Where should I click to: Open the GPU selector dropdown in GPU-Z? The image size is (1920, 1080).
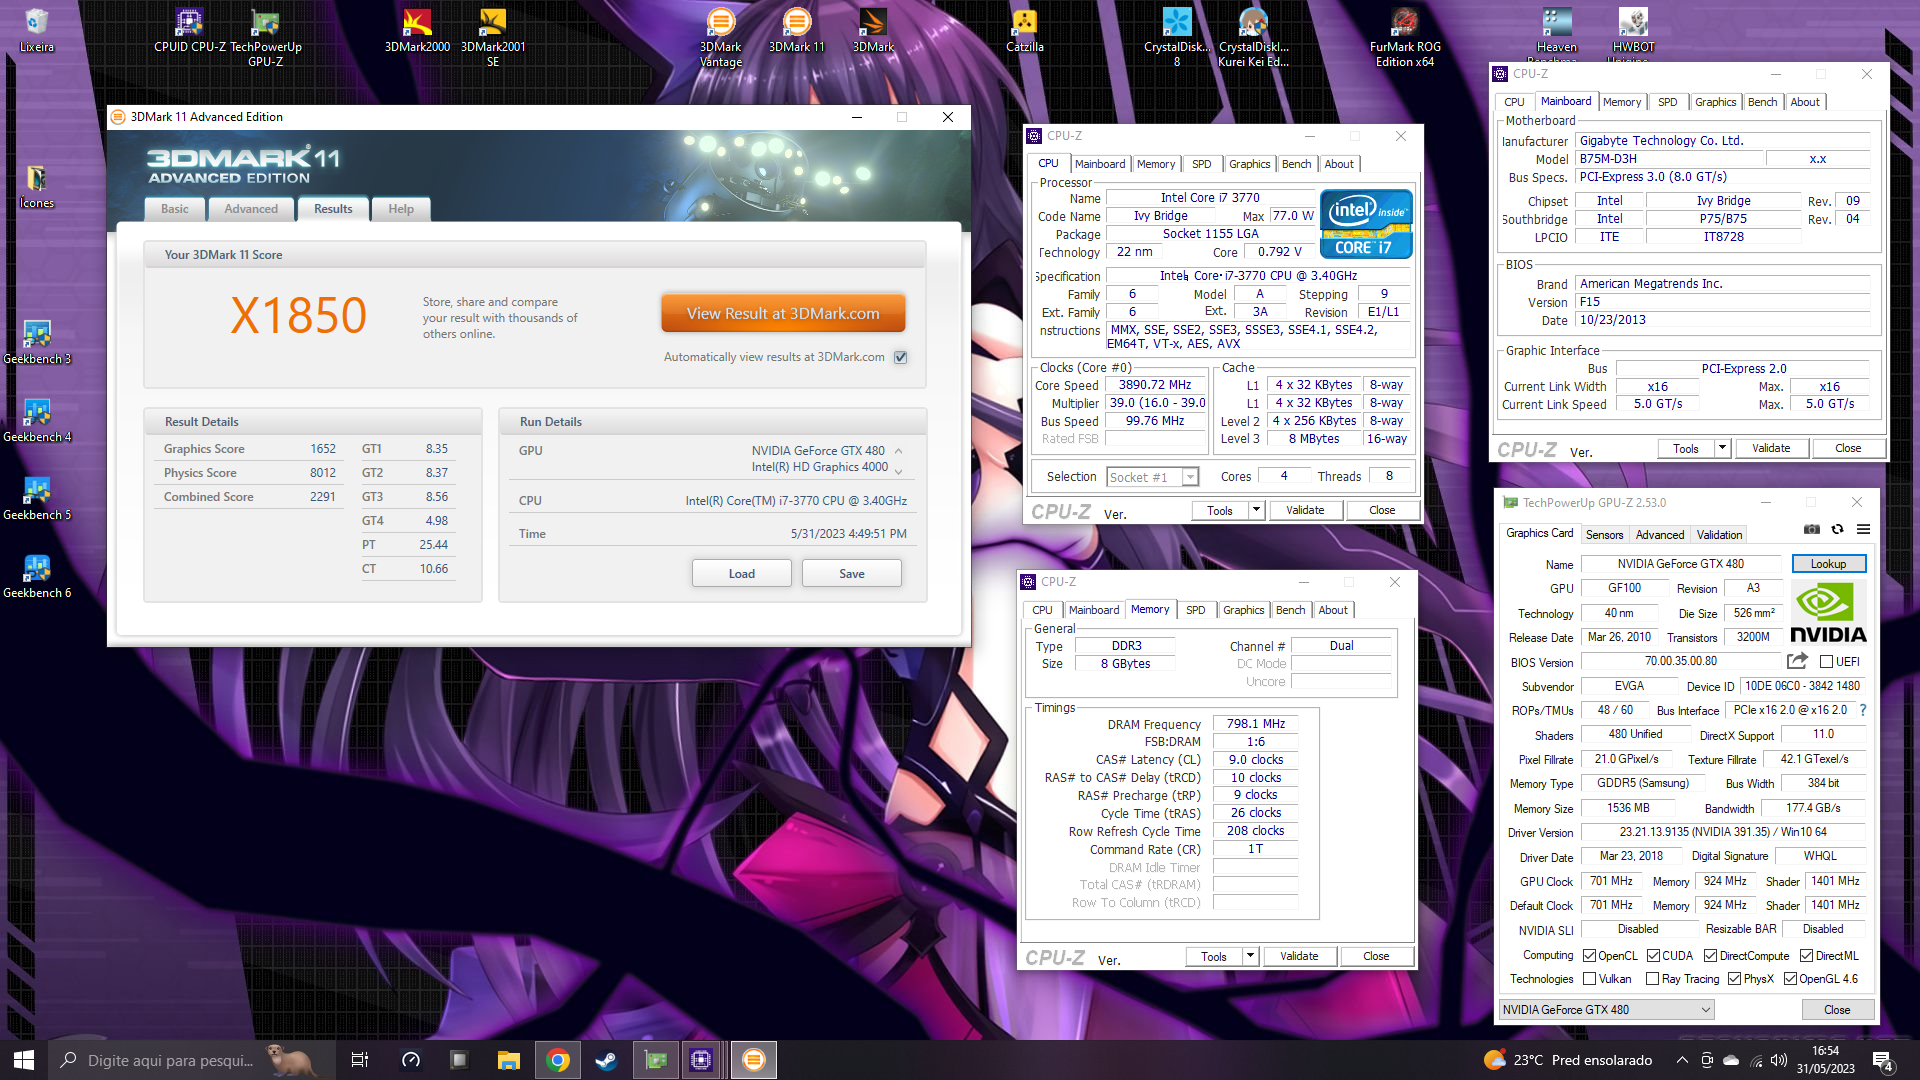pyautogui.click(x=1607, y=1010)
